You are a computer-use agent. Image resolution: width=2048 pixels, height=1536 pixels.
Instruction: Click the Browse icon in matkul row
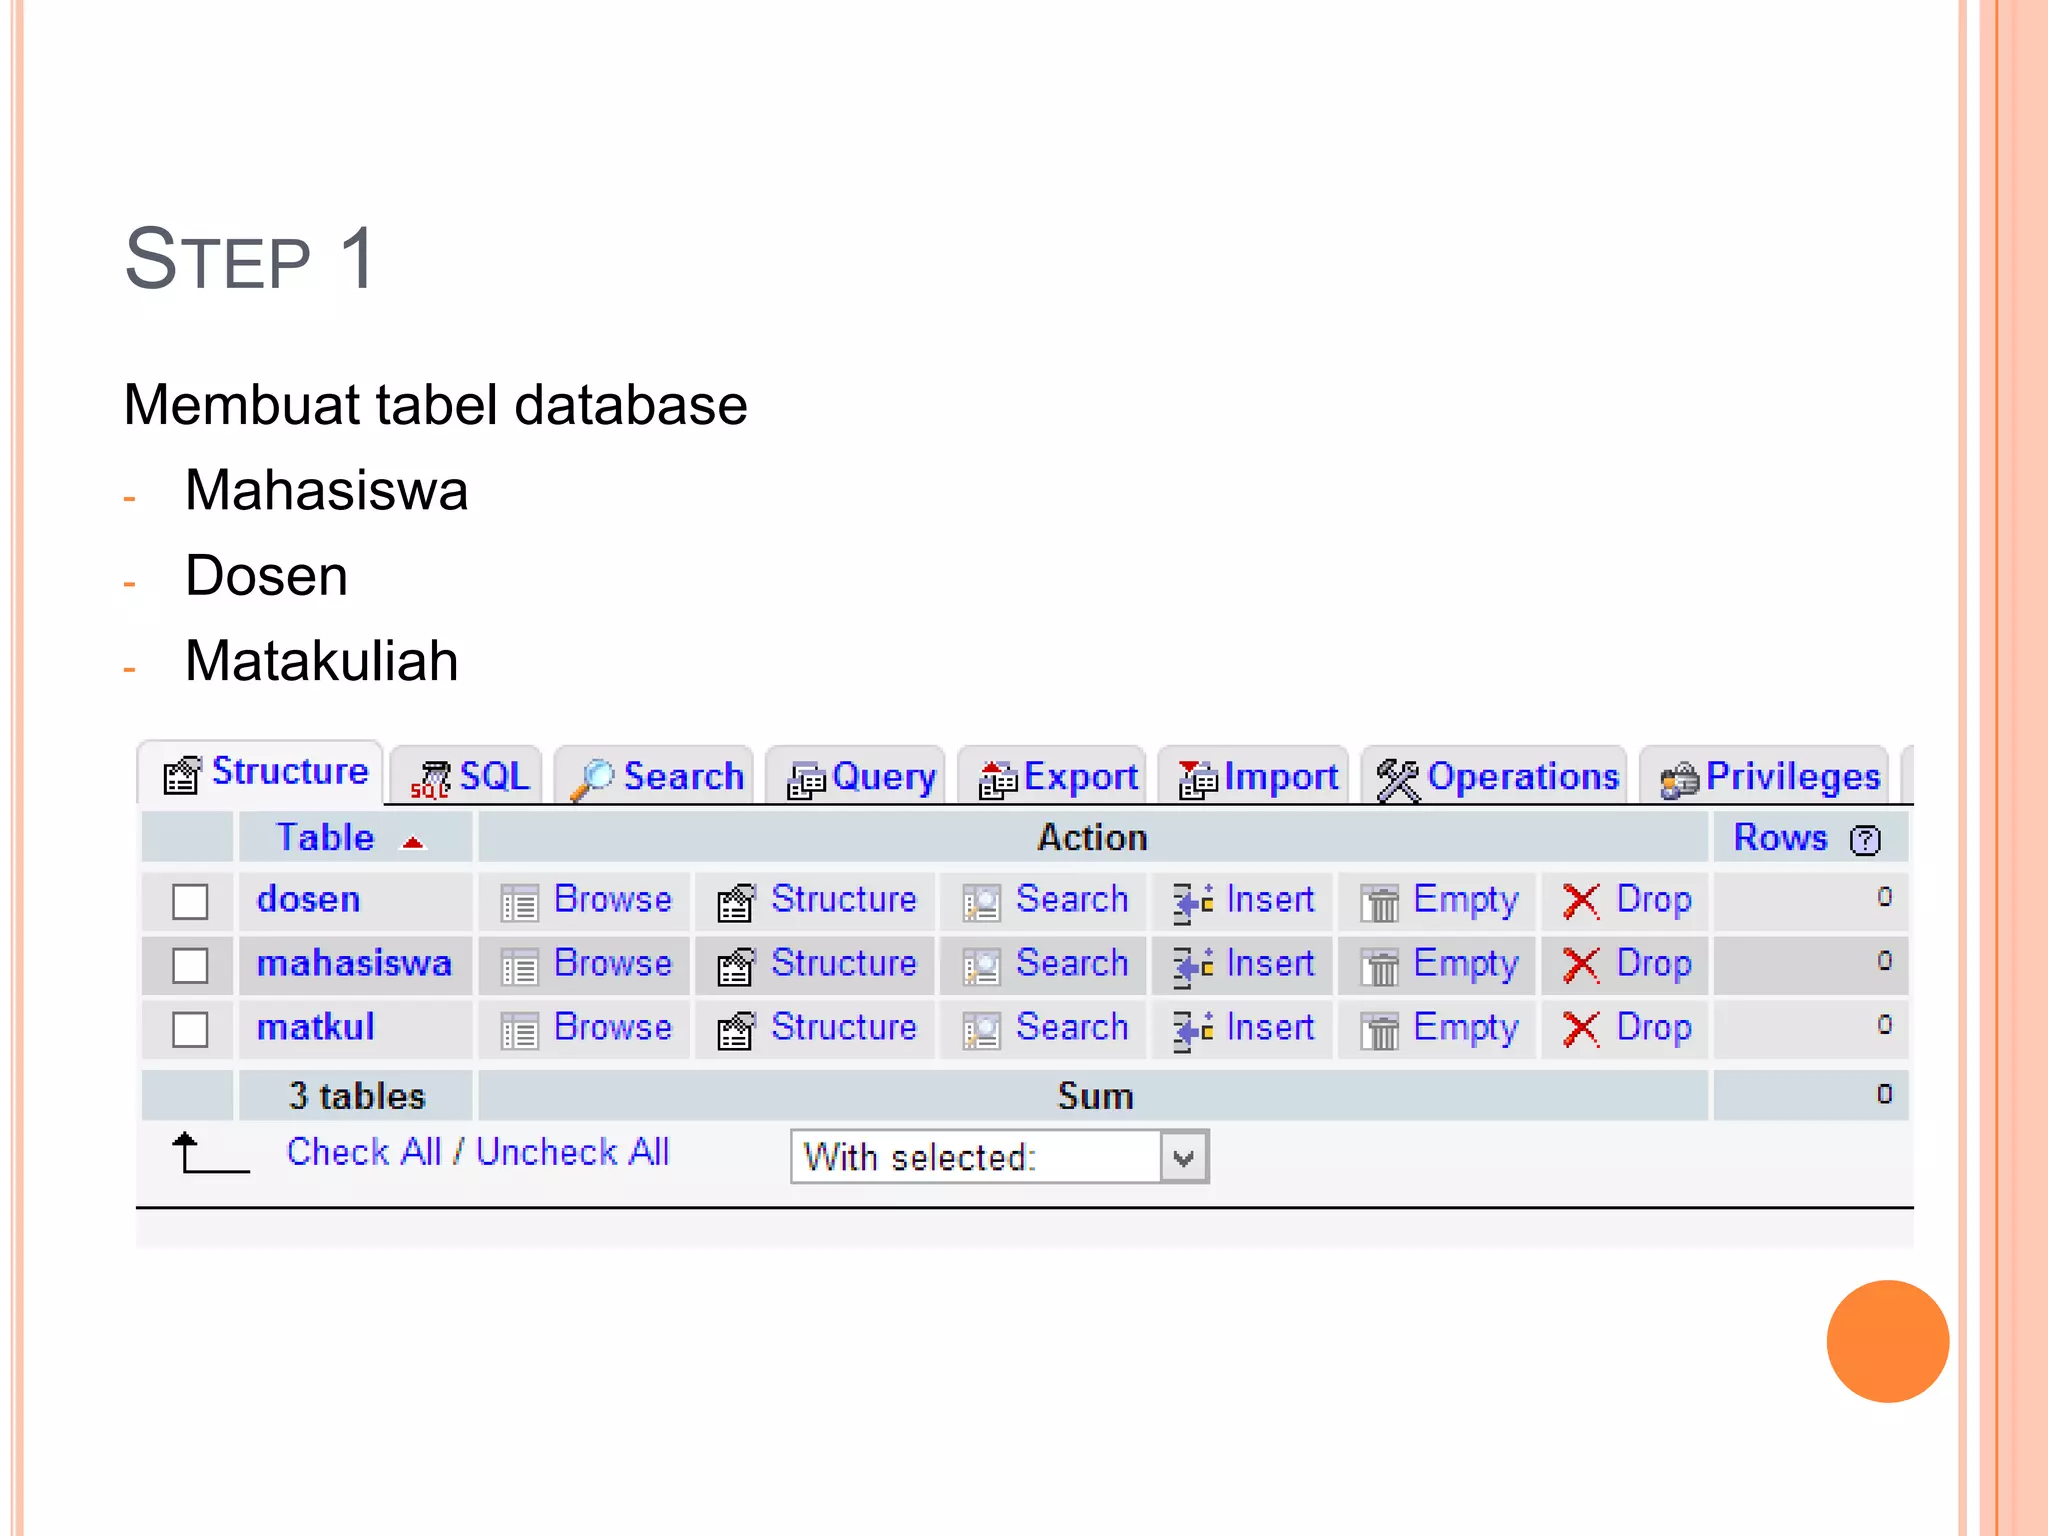click(x=519, y=1031)
